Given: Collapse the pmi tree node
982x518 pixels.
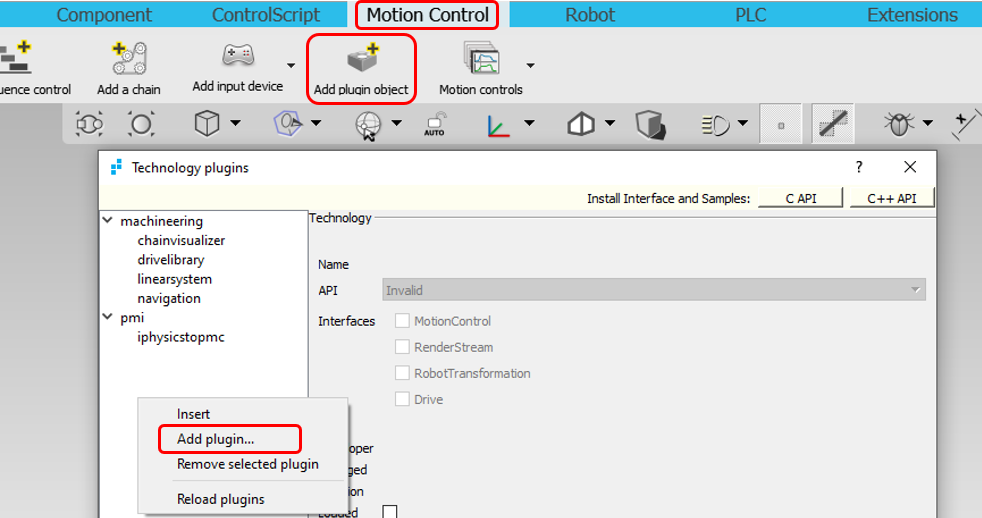Looking at the screenshot, I should point(108,318).
